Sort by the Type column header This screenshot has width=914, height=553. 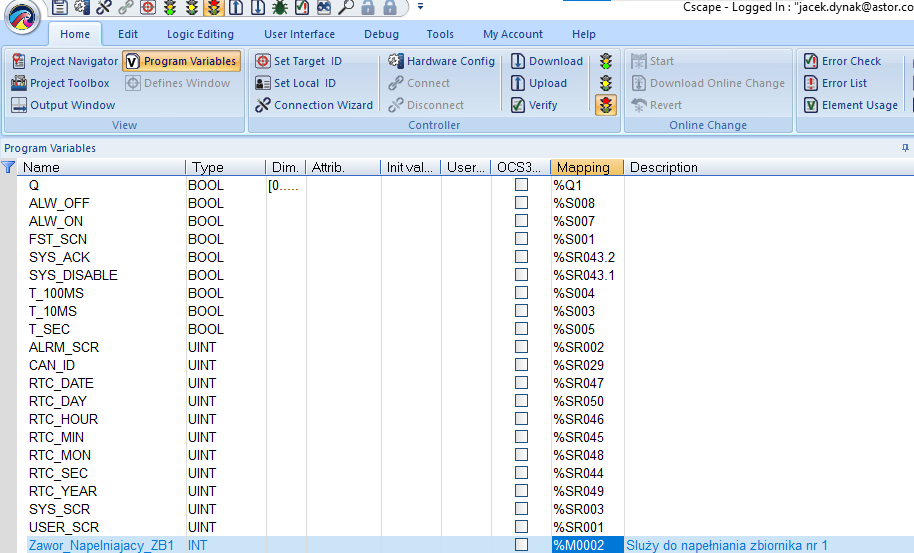226,167
